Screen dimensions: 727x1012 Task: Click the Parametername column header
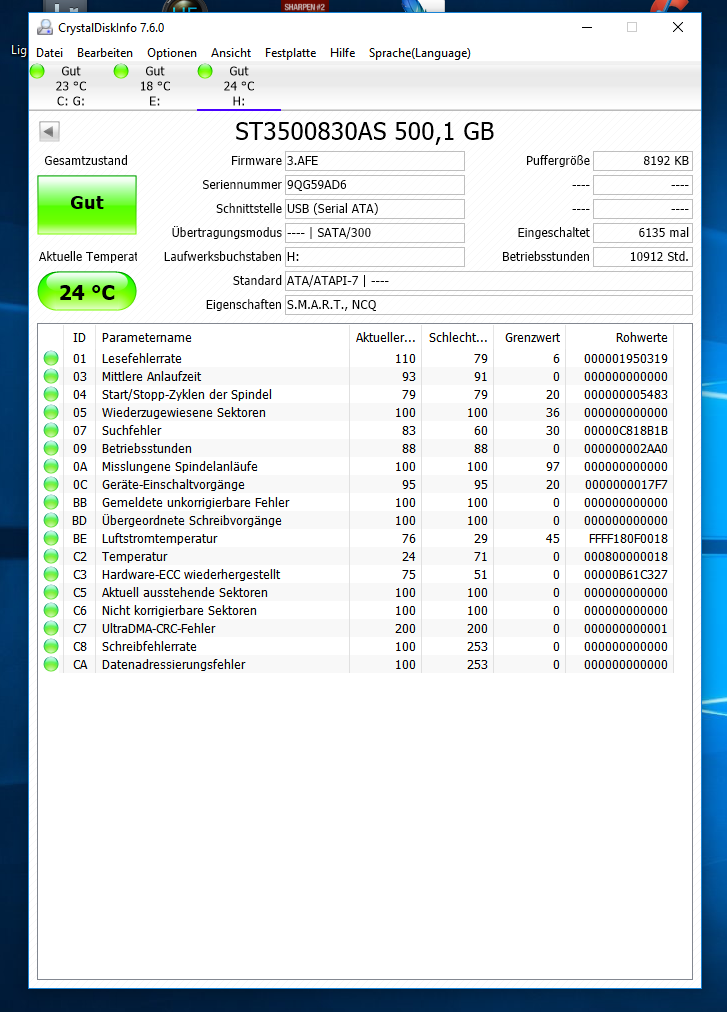[x=223, y=338]
